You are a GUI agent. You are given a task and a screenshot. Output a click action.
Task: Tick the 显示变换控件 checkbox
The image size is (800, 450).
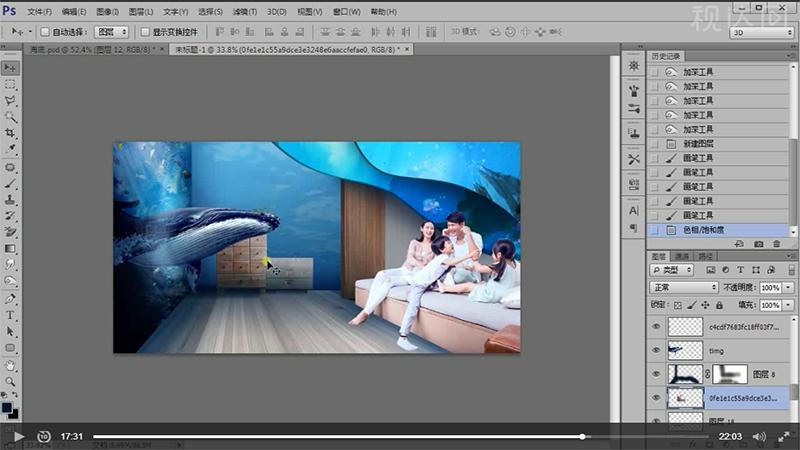tap(145, 32)
